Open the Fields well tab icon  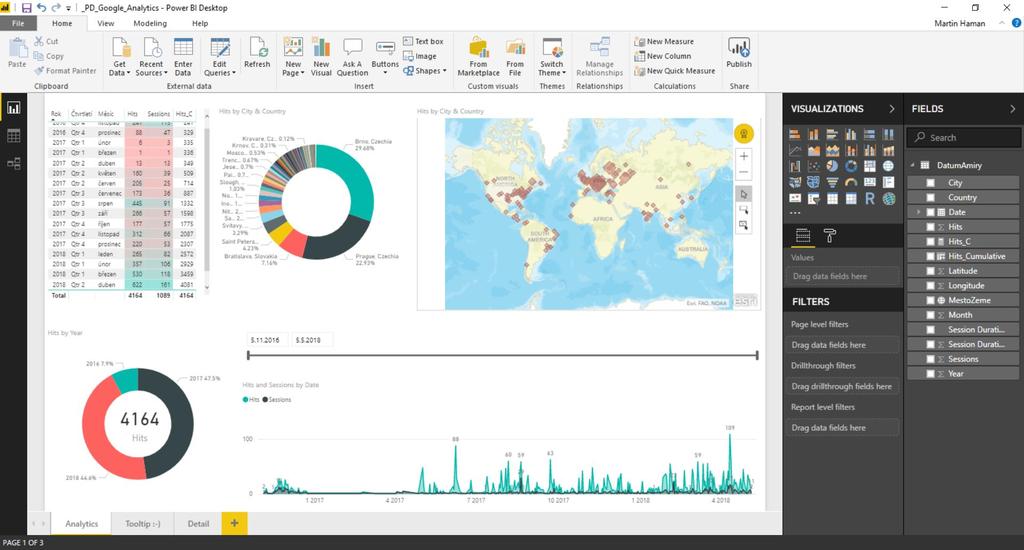pyautogui.click(x=803, y=235)
